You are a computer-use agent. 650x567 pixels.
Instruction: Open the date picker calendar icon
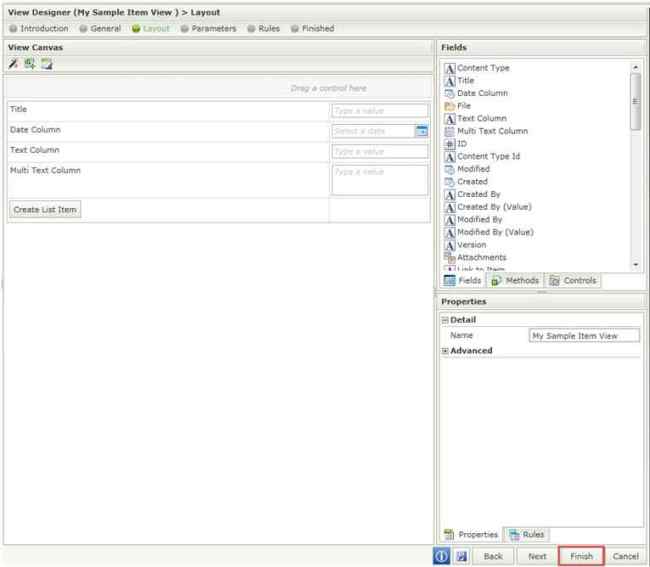coord(422,131)
